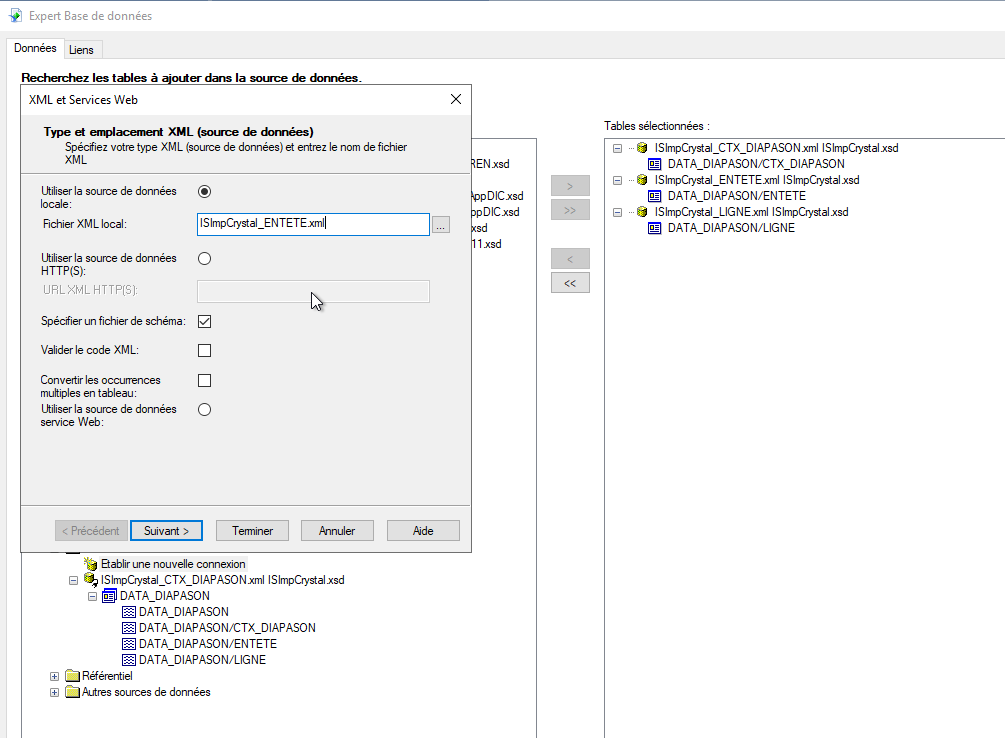Uncheck 'Spécifier un fichier de schéma'
Screen dimensions: 1005x738
(205, 321)
